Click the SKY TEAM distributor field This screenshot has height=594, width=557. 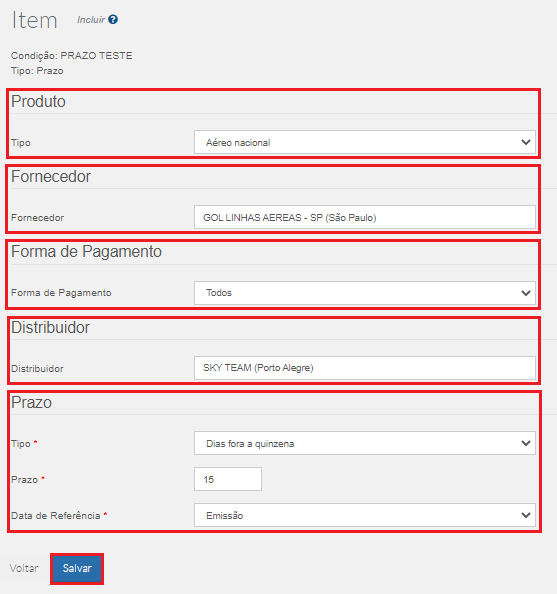click(x=365, y=368)
